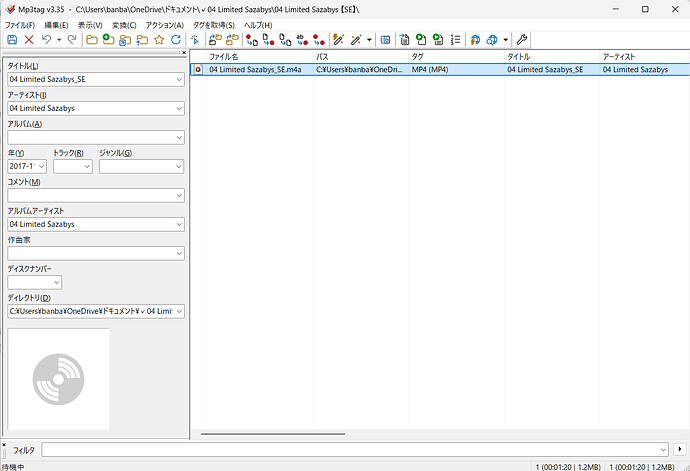Click the wrench options icon
690x471 pixels.
pos(522,40)
